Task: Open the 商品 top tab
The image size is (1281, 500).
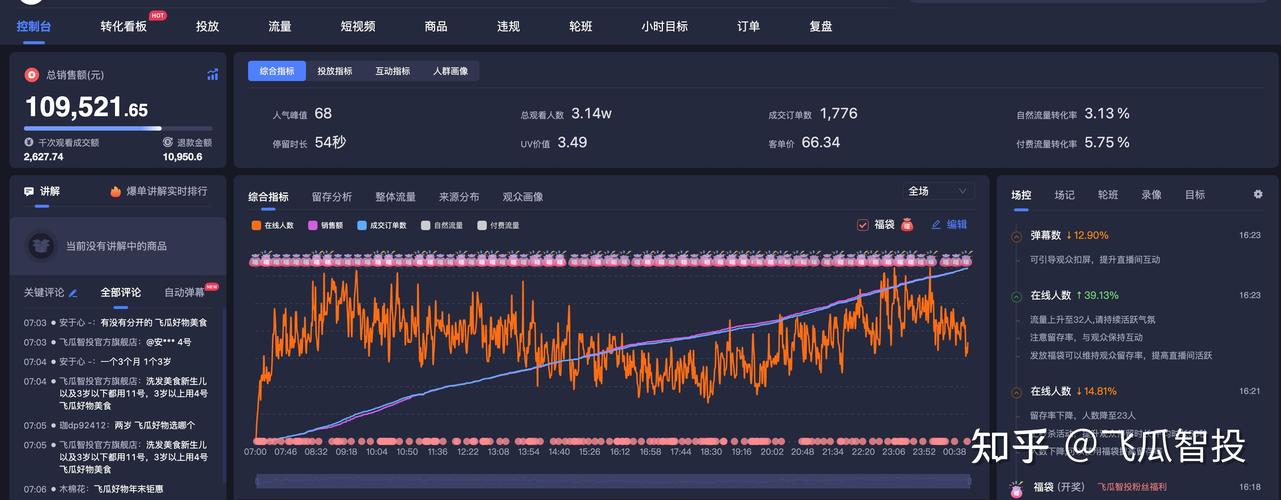Action: pos(436,26)
